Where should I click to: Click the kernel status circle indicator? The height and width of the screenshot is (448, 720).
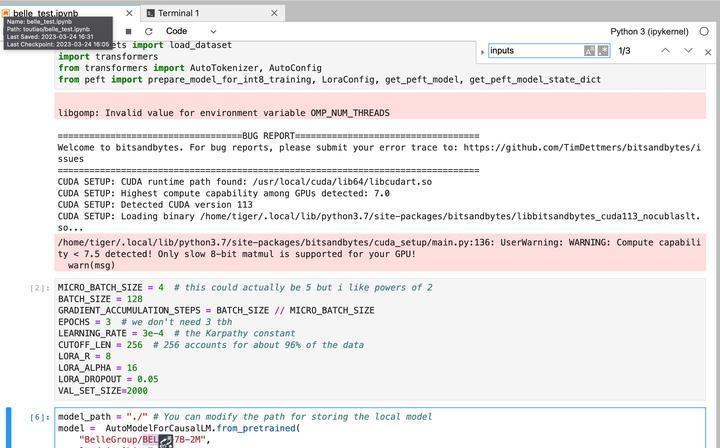704,31
